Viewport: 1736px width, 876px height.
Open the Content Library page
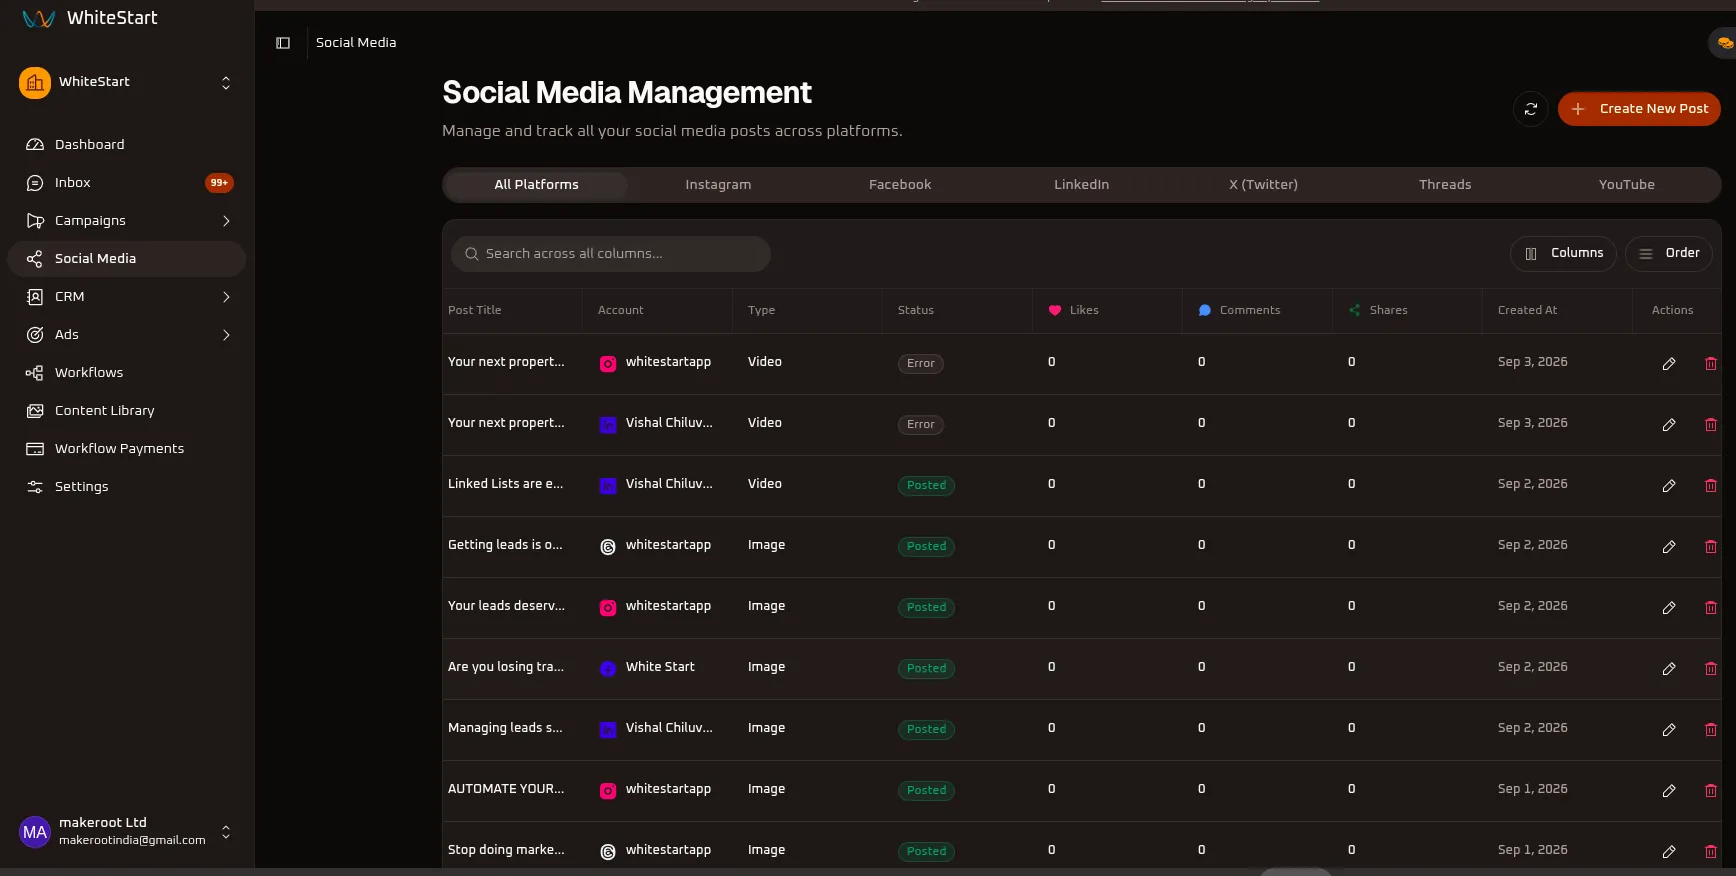[126, 411]
